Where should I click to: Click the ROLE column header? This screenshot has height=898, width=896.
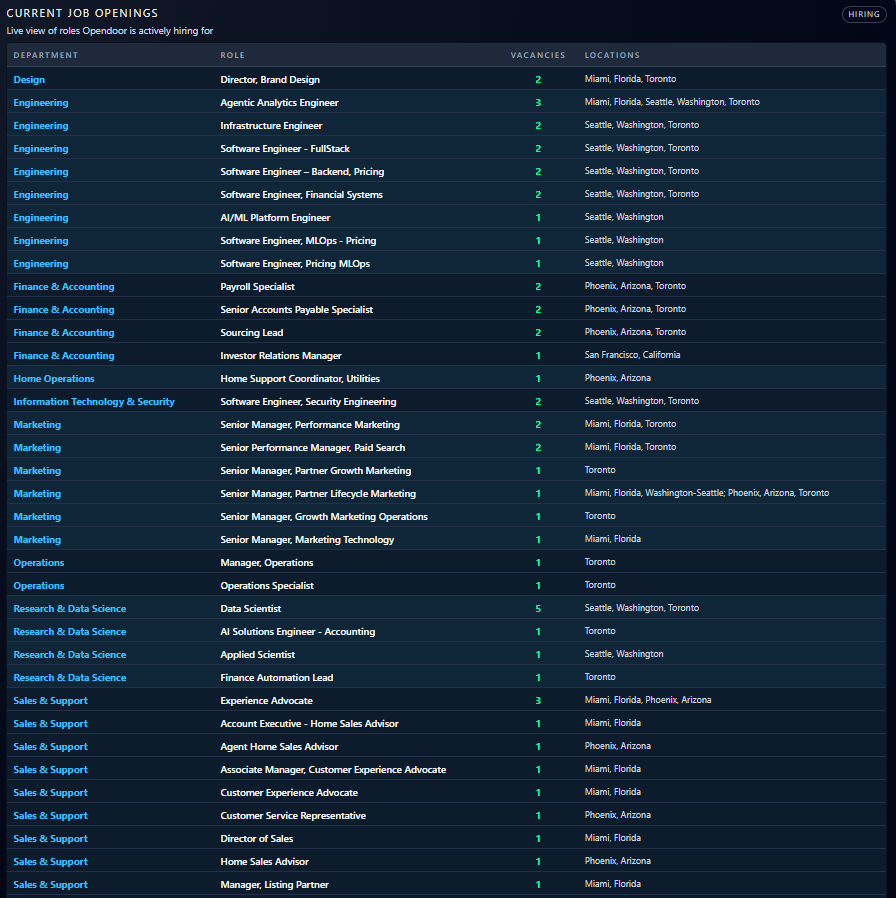point(232,55)
